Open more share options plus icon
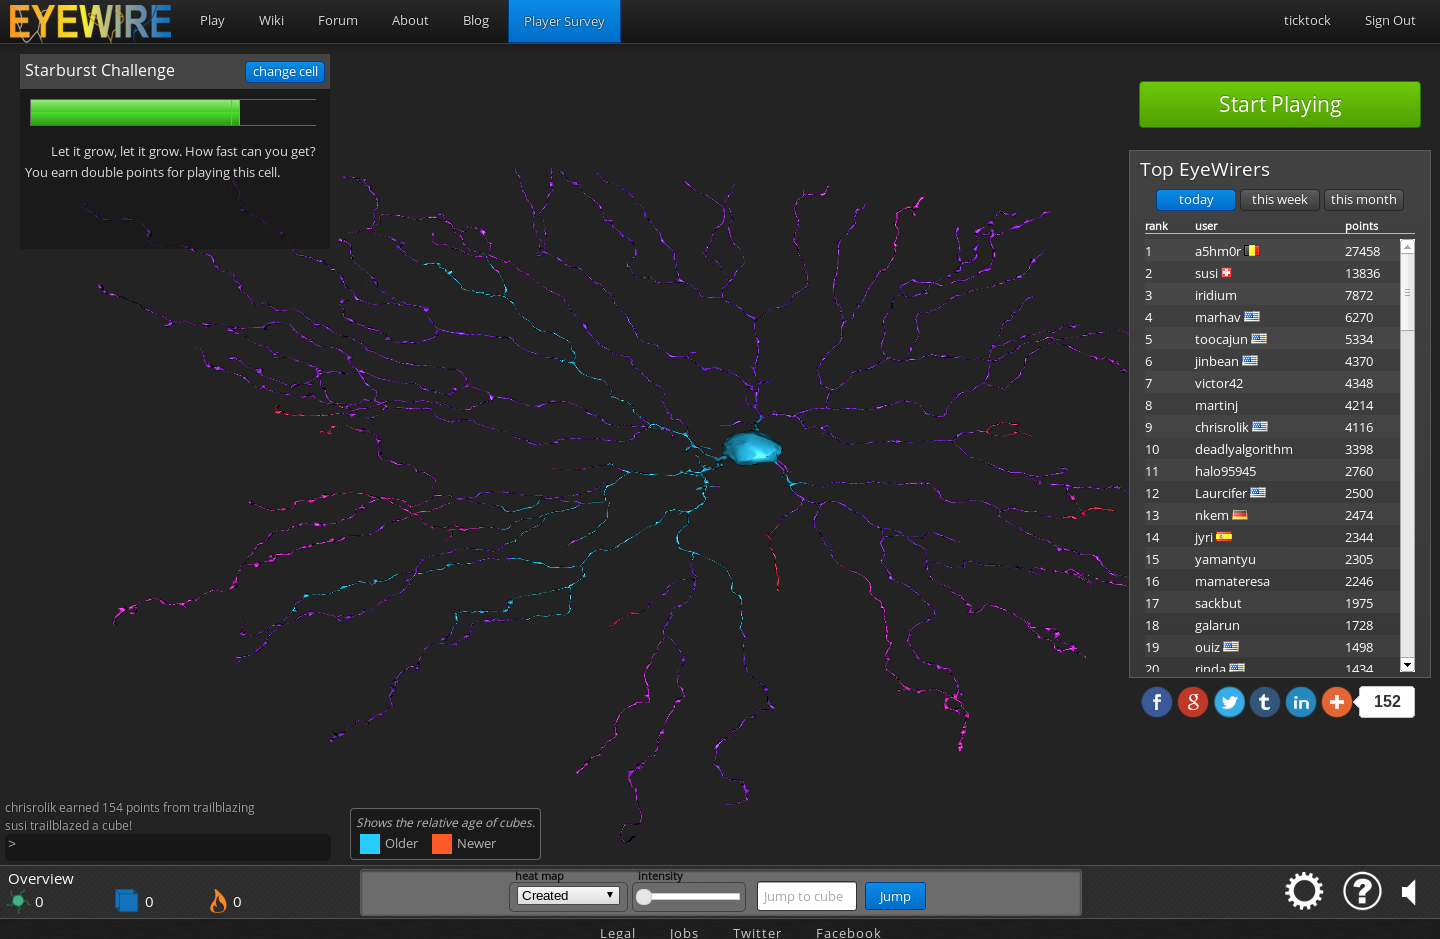The width and height of the screenshot is (1440, 939). [x=1337, y=702]
